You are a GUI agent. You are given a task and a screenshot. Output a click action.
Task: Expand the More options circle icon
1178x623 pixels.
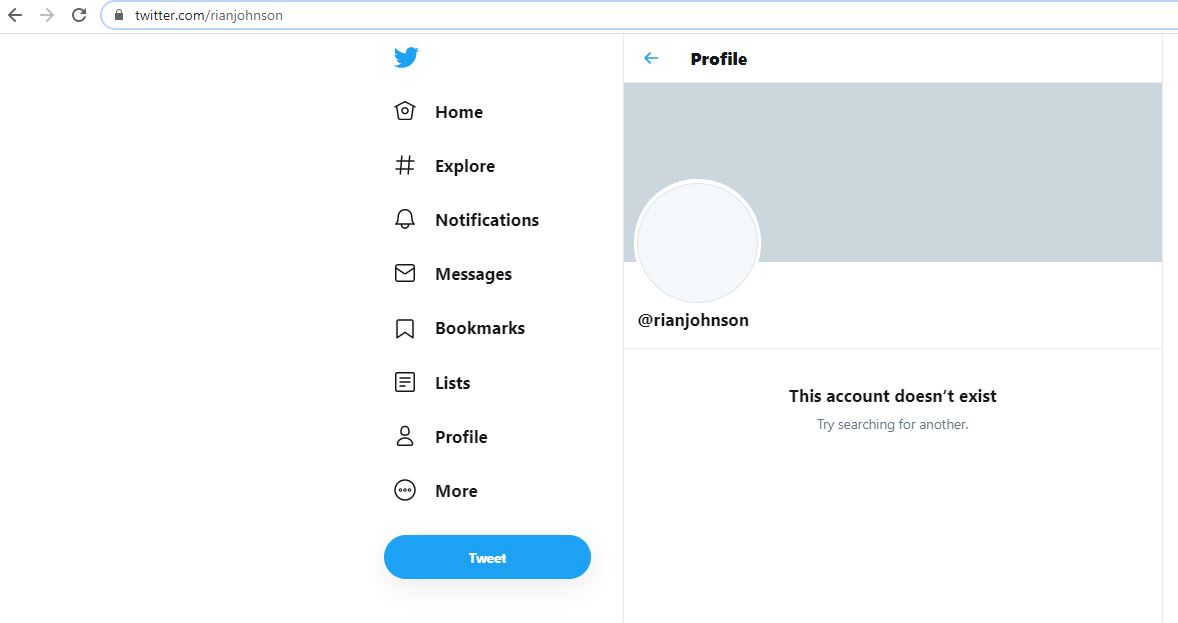pyautogui.click(x=405, y=490)
